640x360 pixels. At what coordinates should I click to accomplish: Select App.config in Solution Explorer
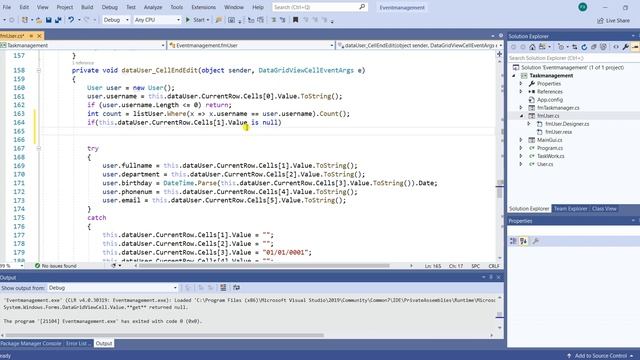549,100
